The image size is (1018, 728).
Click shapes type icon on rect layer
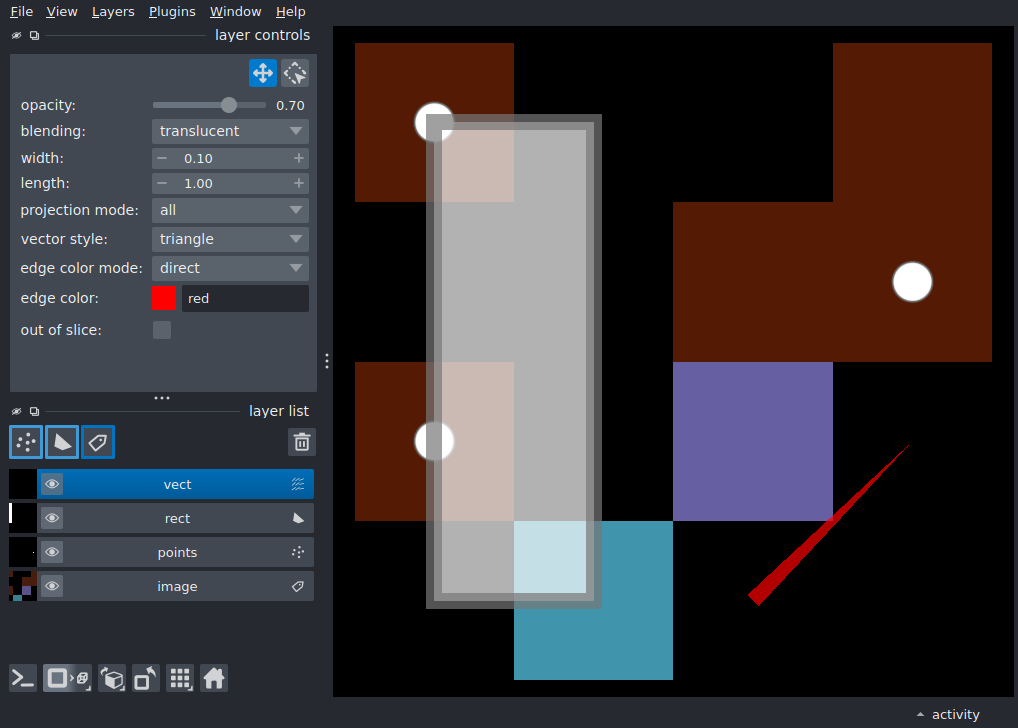[x=298, y=518]
